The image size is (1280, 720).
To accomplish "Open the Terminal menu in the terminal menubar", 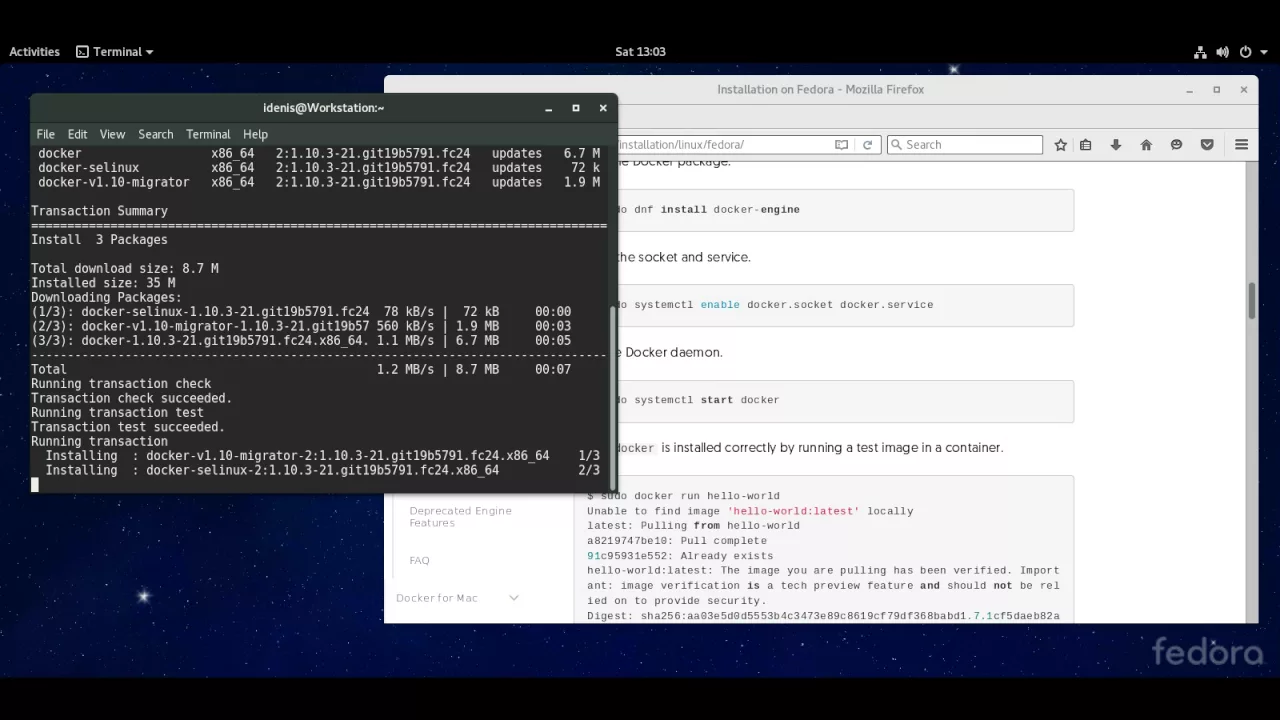I will (208, 134).
